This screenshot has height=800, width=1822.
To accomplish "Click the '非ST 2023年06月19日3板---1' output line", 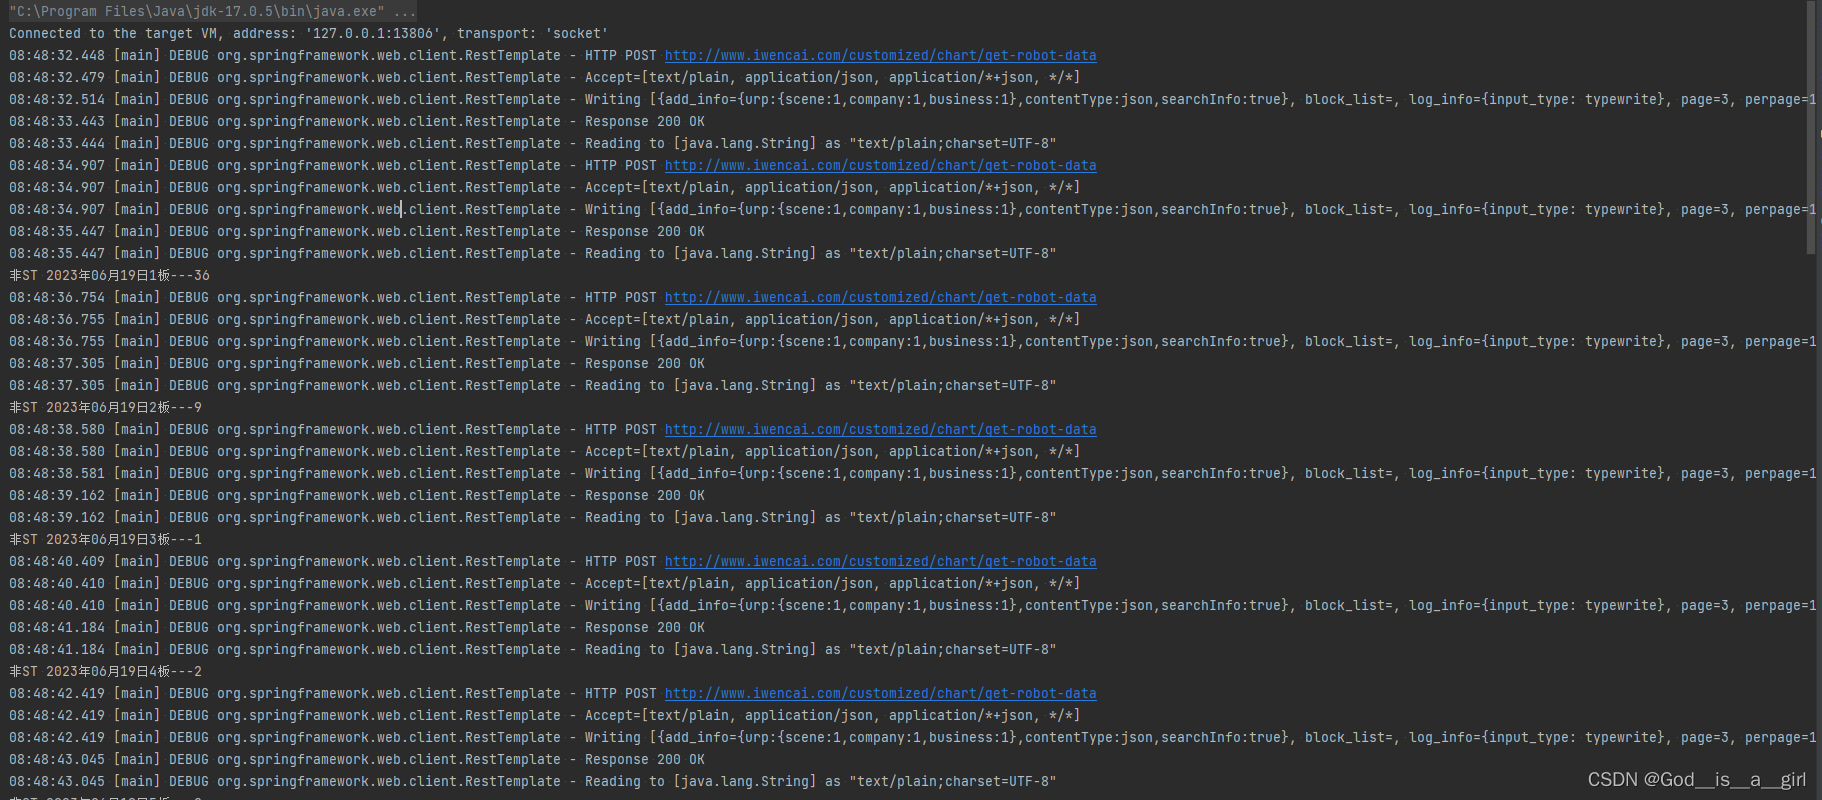I will pyautogui.click(x=106, y=540).
